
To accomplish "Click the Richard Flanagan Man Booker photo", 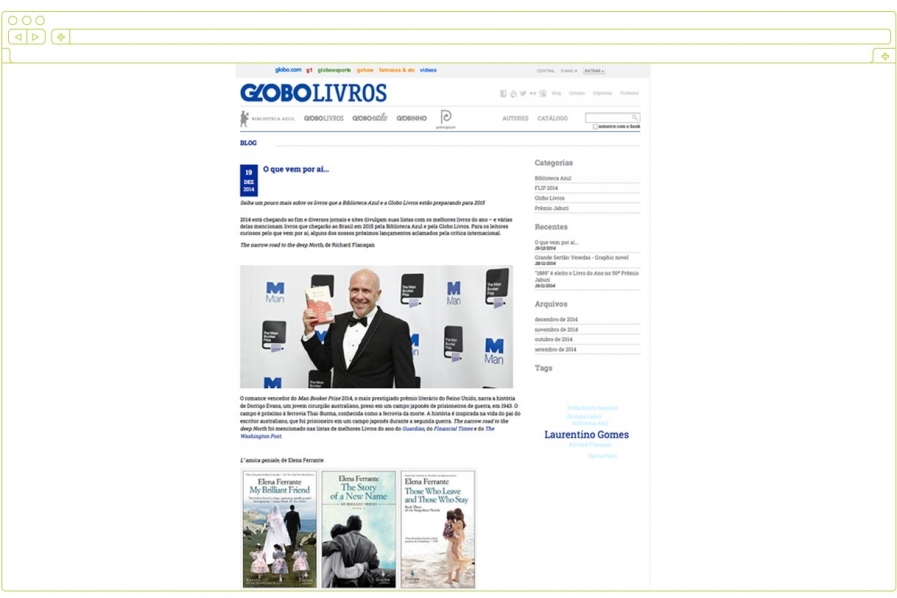I will [x=376, y=327].
